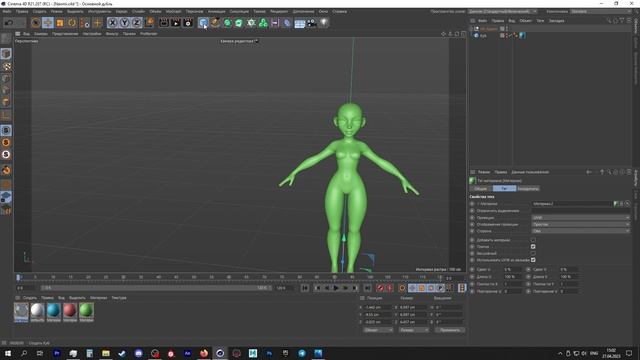Open the viewport Фильтр menu
Image resolution: width=640 pixels, height=360 pixels.
pos(112,34)
